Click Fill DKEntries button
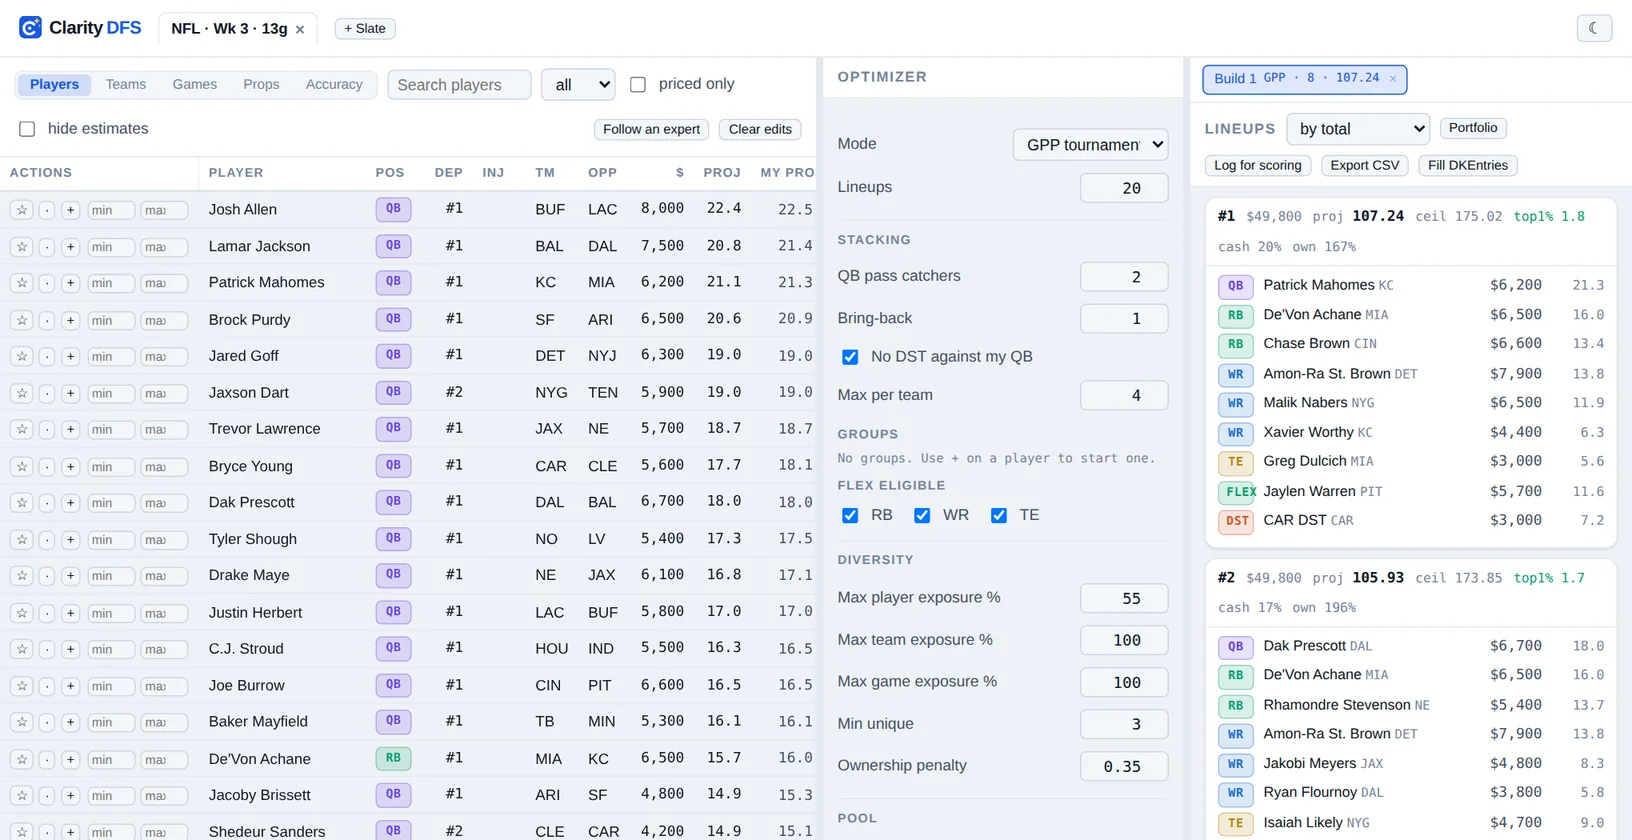The width and height of the screenshot is (1632, 840). click(1467, 166)
